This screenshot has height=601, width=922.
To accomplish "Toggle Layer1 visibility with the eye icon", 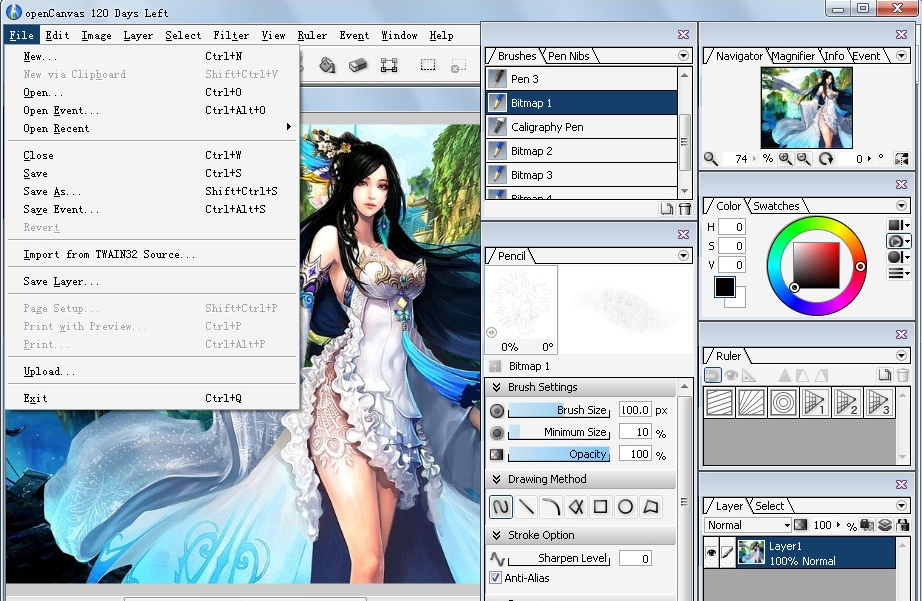I will 711,553.
